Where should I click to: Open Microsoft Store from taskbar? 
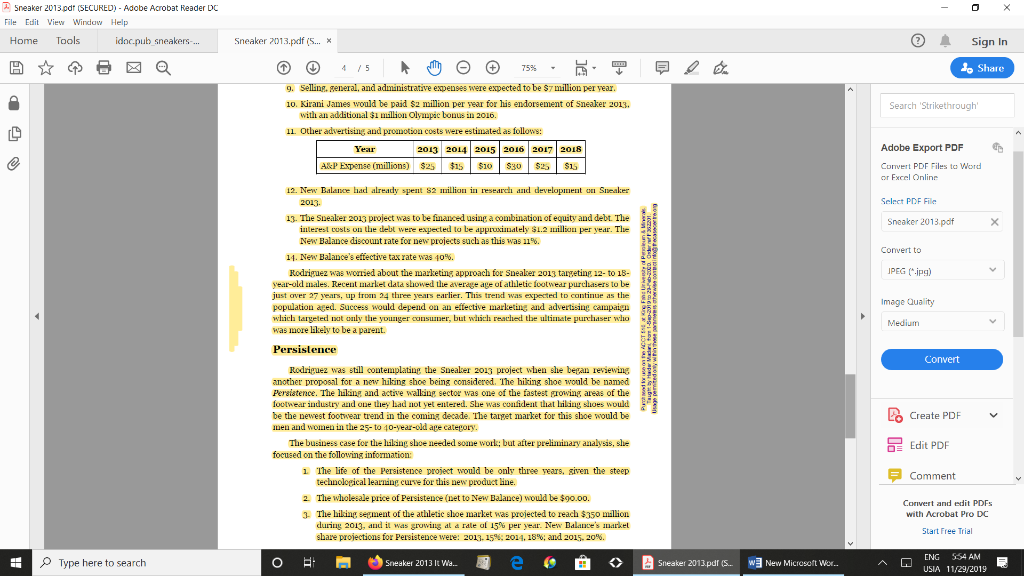coord(583,562)
